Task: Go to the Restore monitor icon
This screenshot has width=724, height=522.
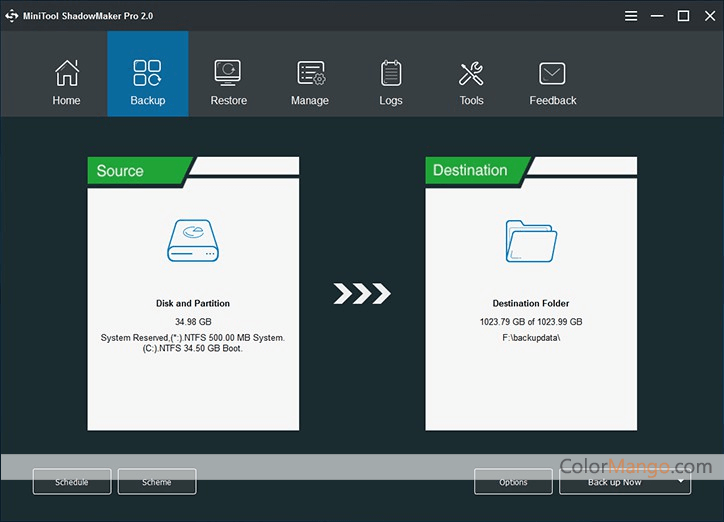Action: click(228, 74)
